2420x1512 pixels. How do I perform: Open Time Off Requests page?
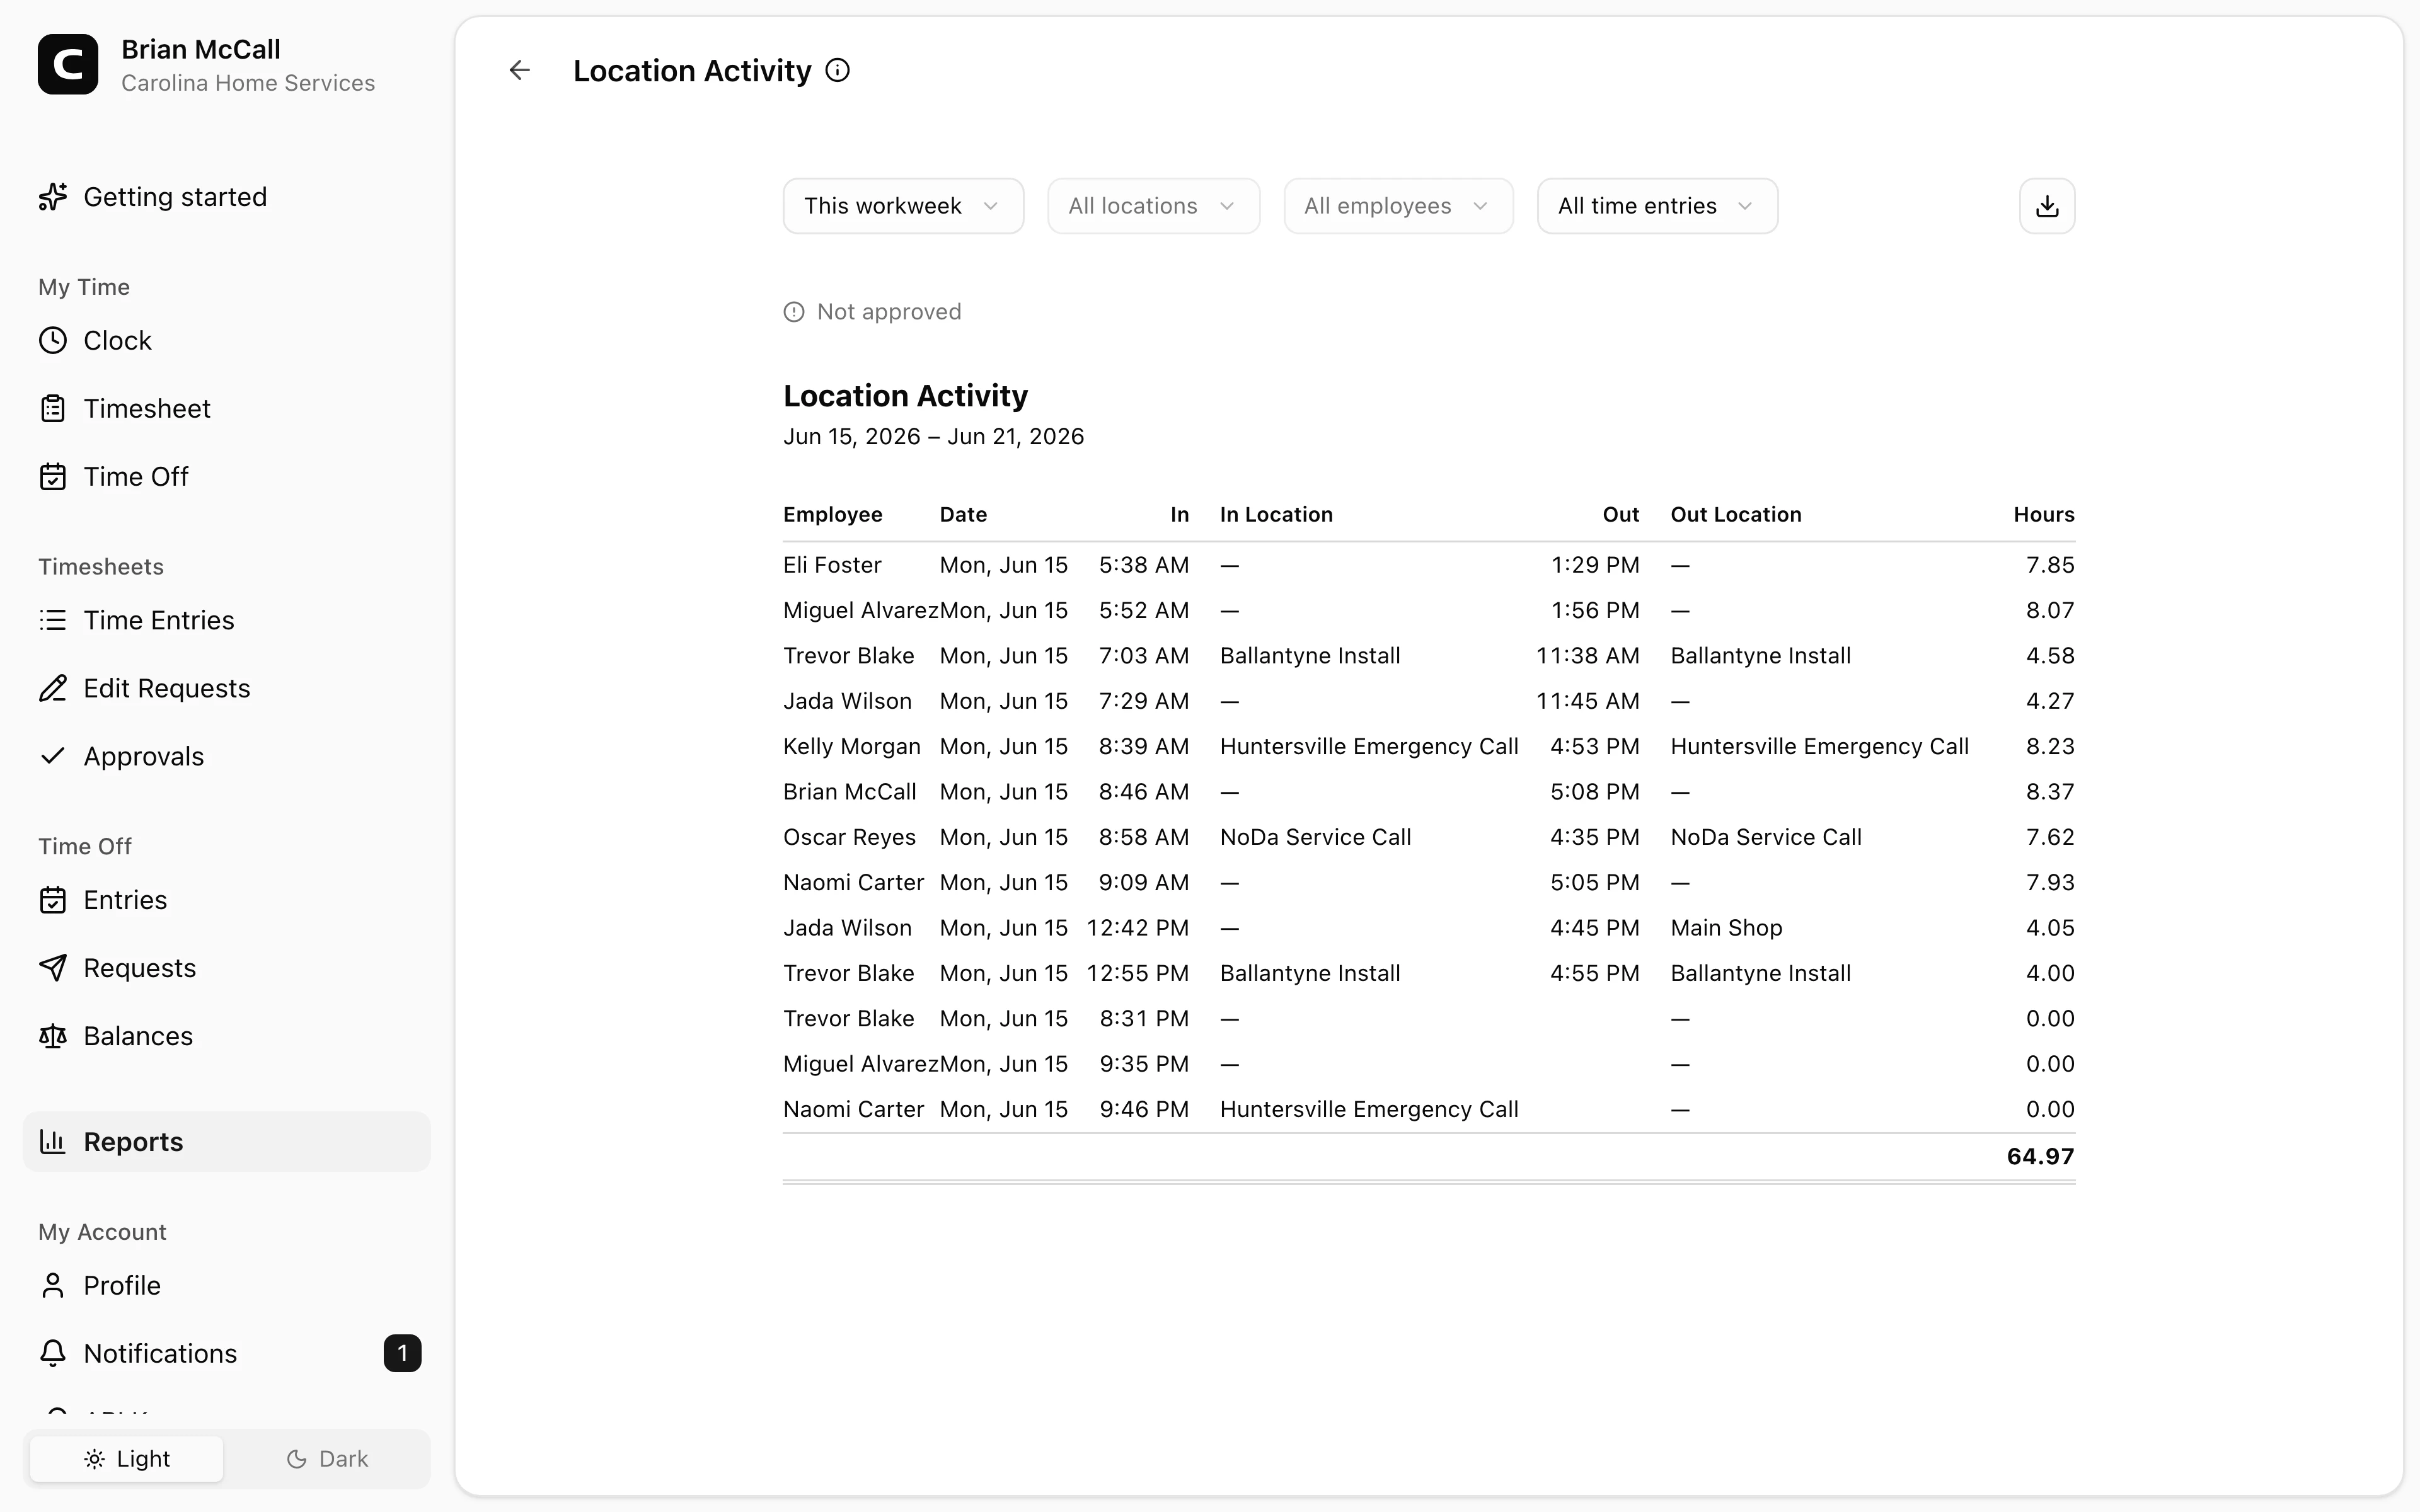point(227,969)
